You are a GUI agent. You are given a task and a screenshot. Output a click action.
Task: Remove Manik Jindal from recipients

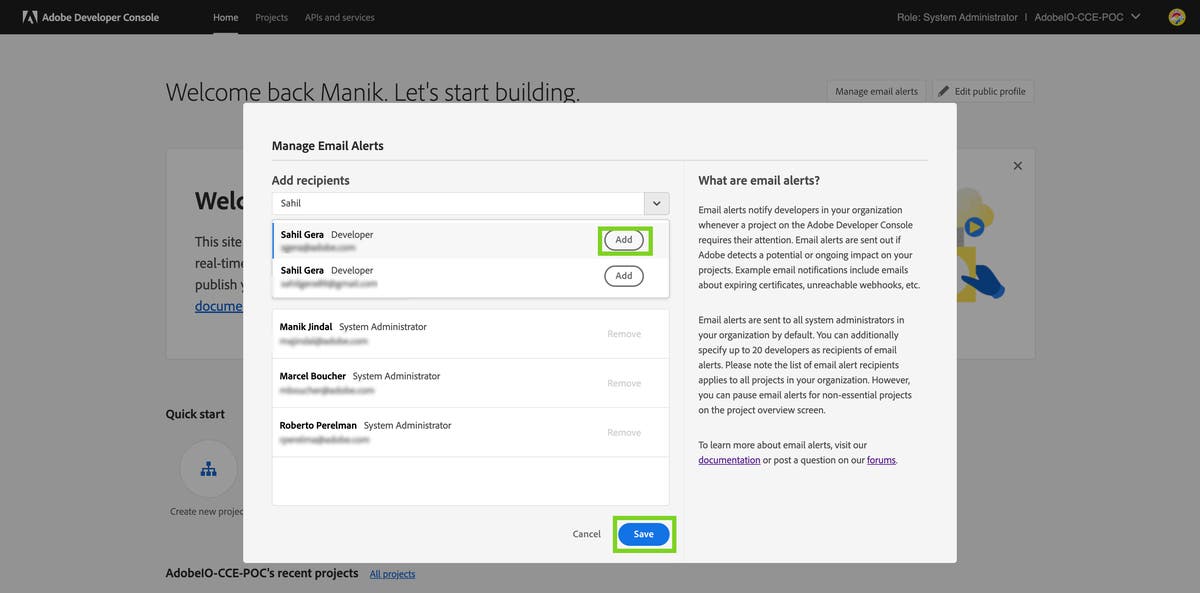pyautogui.click(x=624, y=334)
